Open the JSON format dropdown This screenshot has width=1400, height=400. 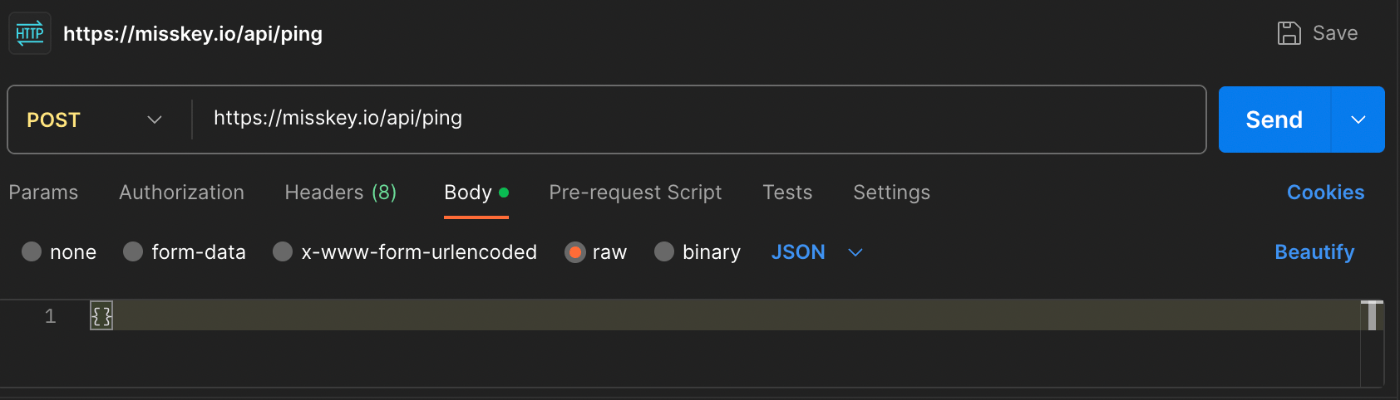(x=816, y=252)
